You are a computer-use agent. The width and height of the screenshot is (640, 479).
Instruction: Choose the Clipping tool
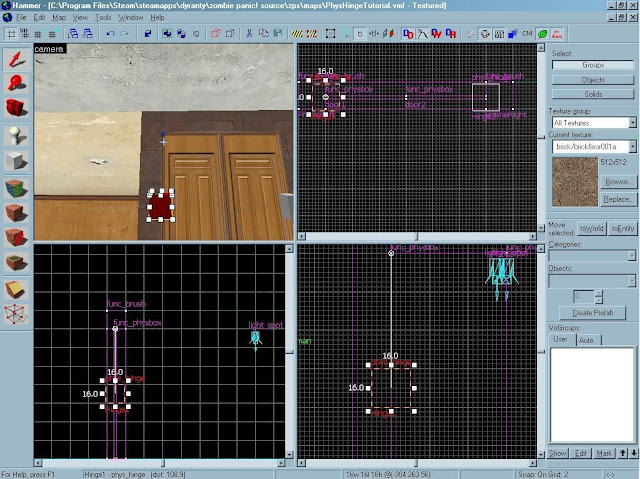tap(16, 289)
